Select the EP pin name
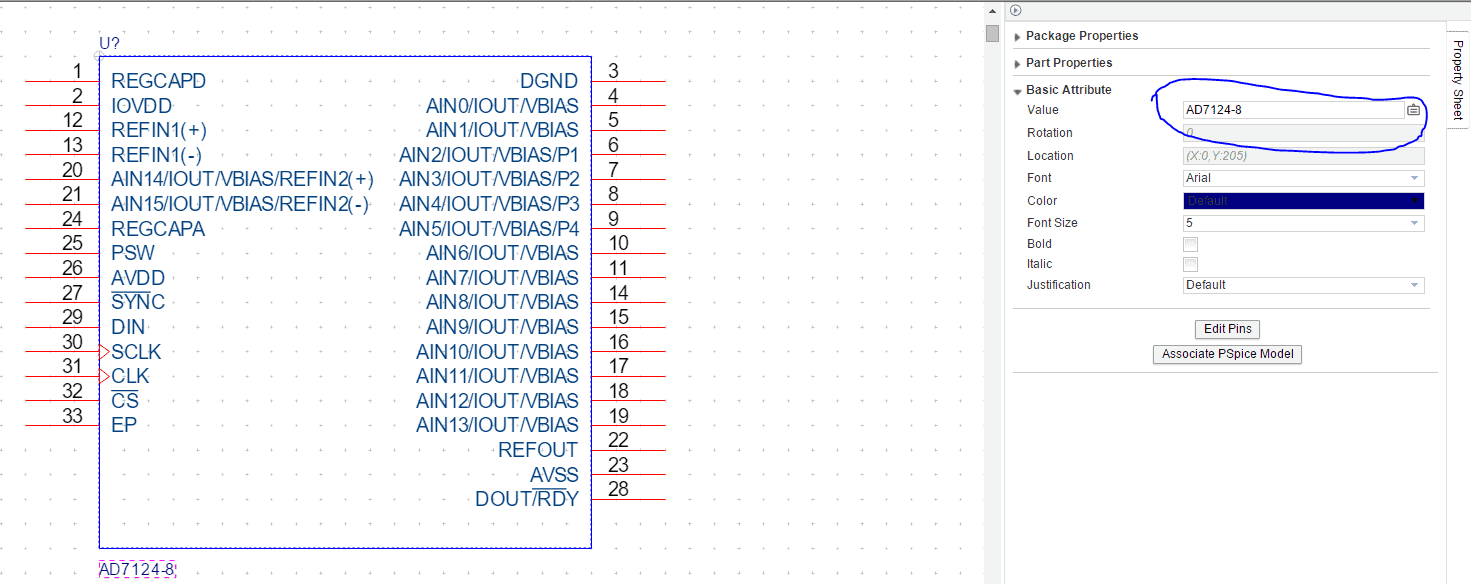This screenshot has width=1471, height=584. coord(124,425)
